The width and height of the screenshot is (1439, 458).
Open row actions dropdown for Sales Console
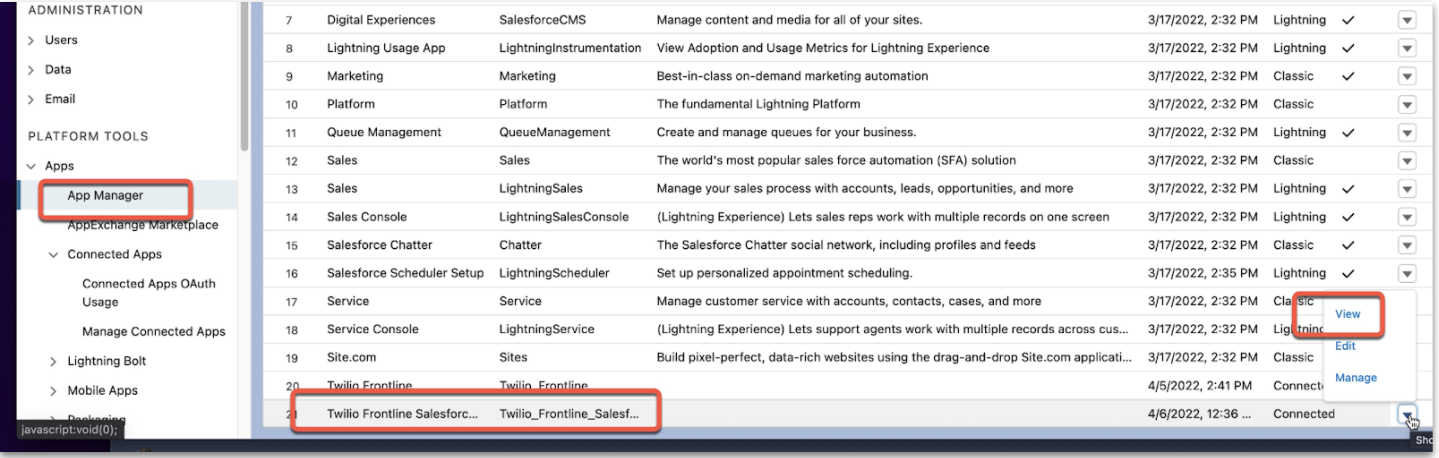(1407, 217)
